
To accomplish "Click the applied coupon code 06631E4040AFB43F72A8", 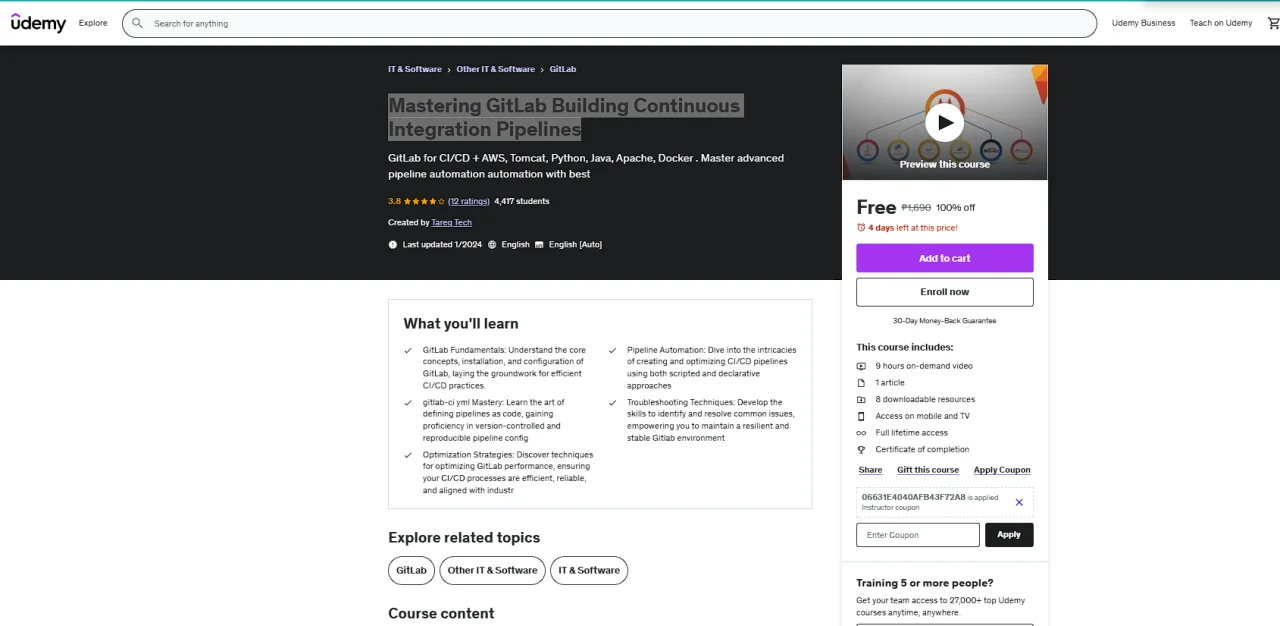I will coord(914,497).
